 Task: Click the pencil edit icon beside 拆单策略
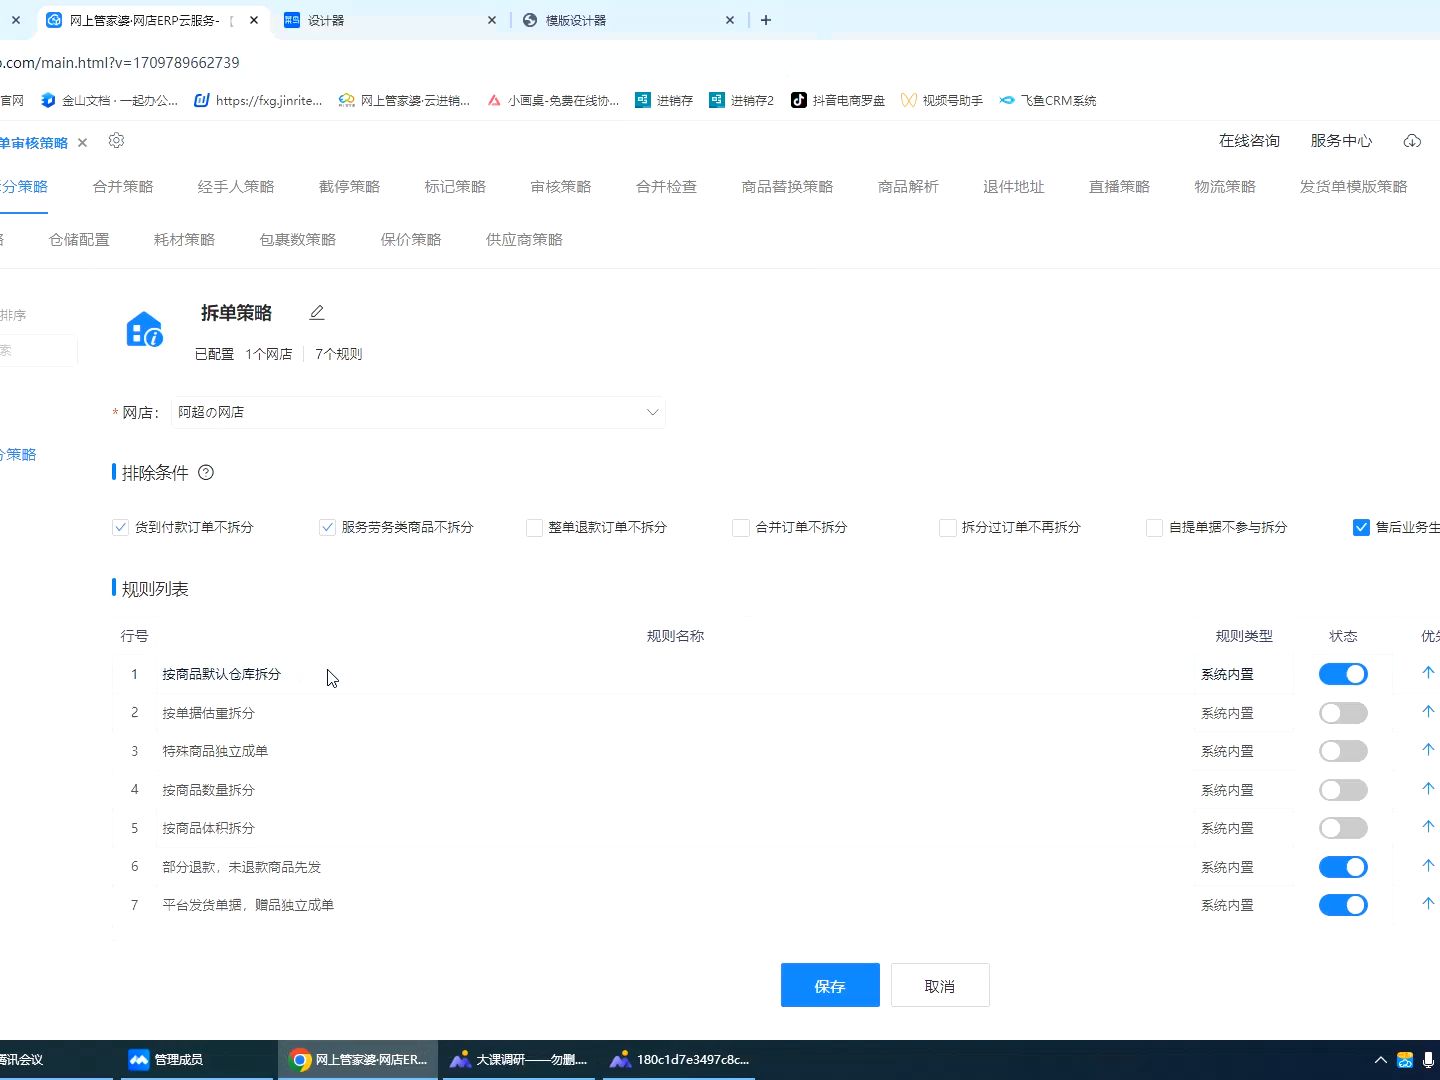click(317, 312)
